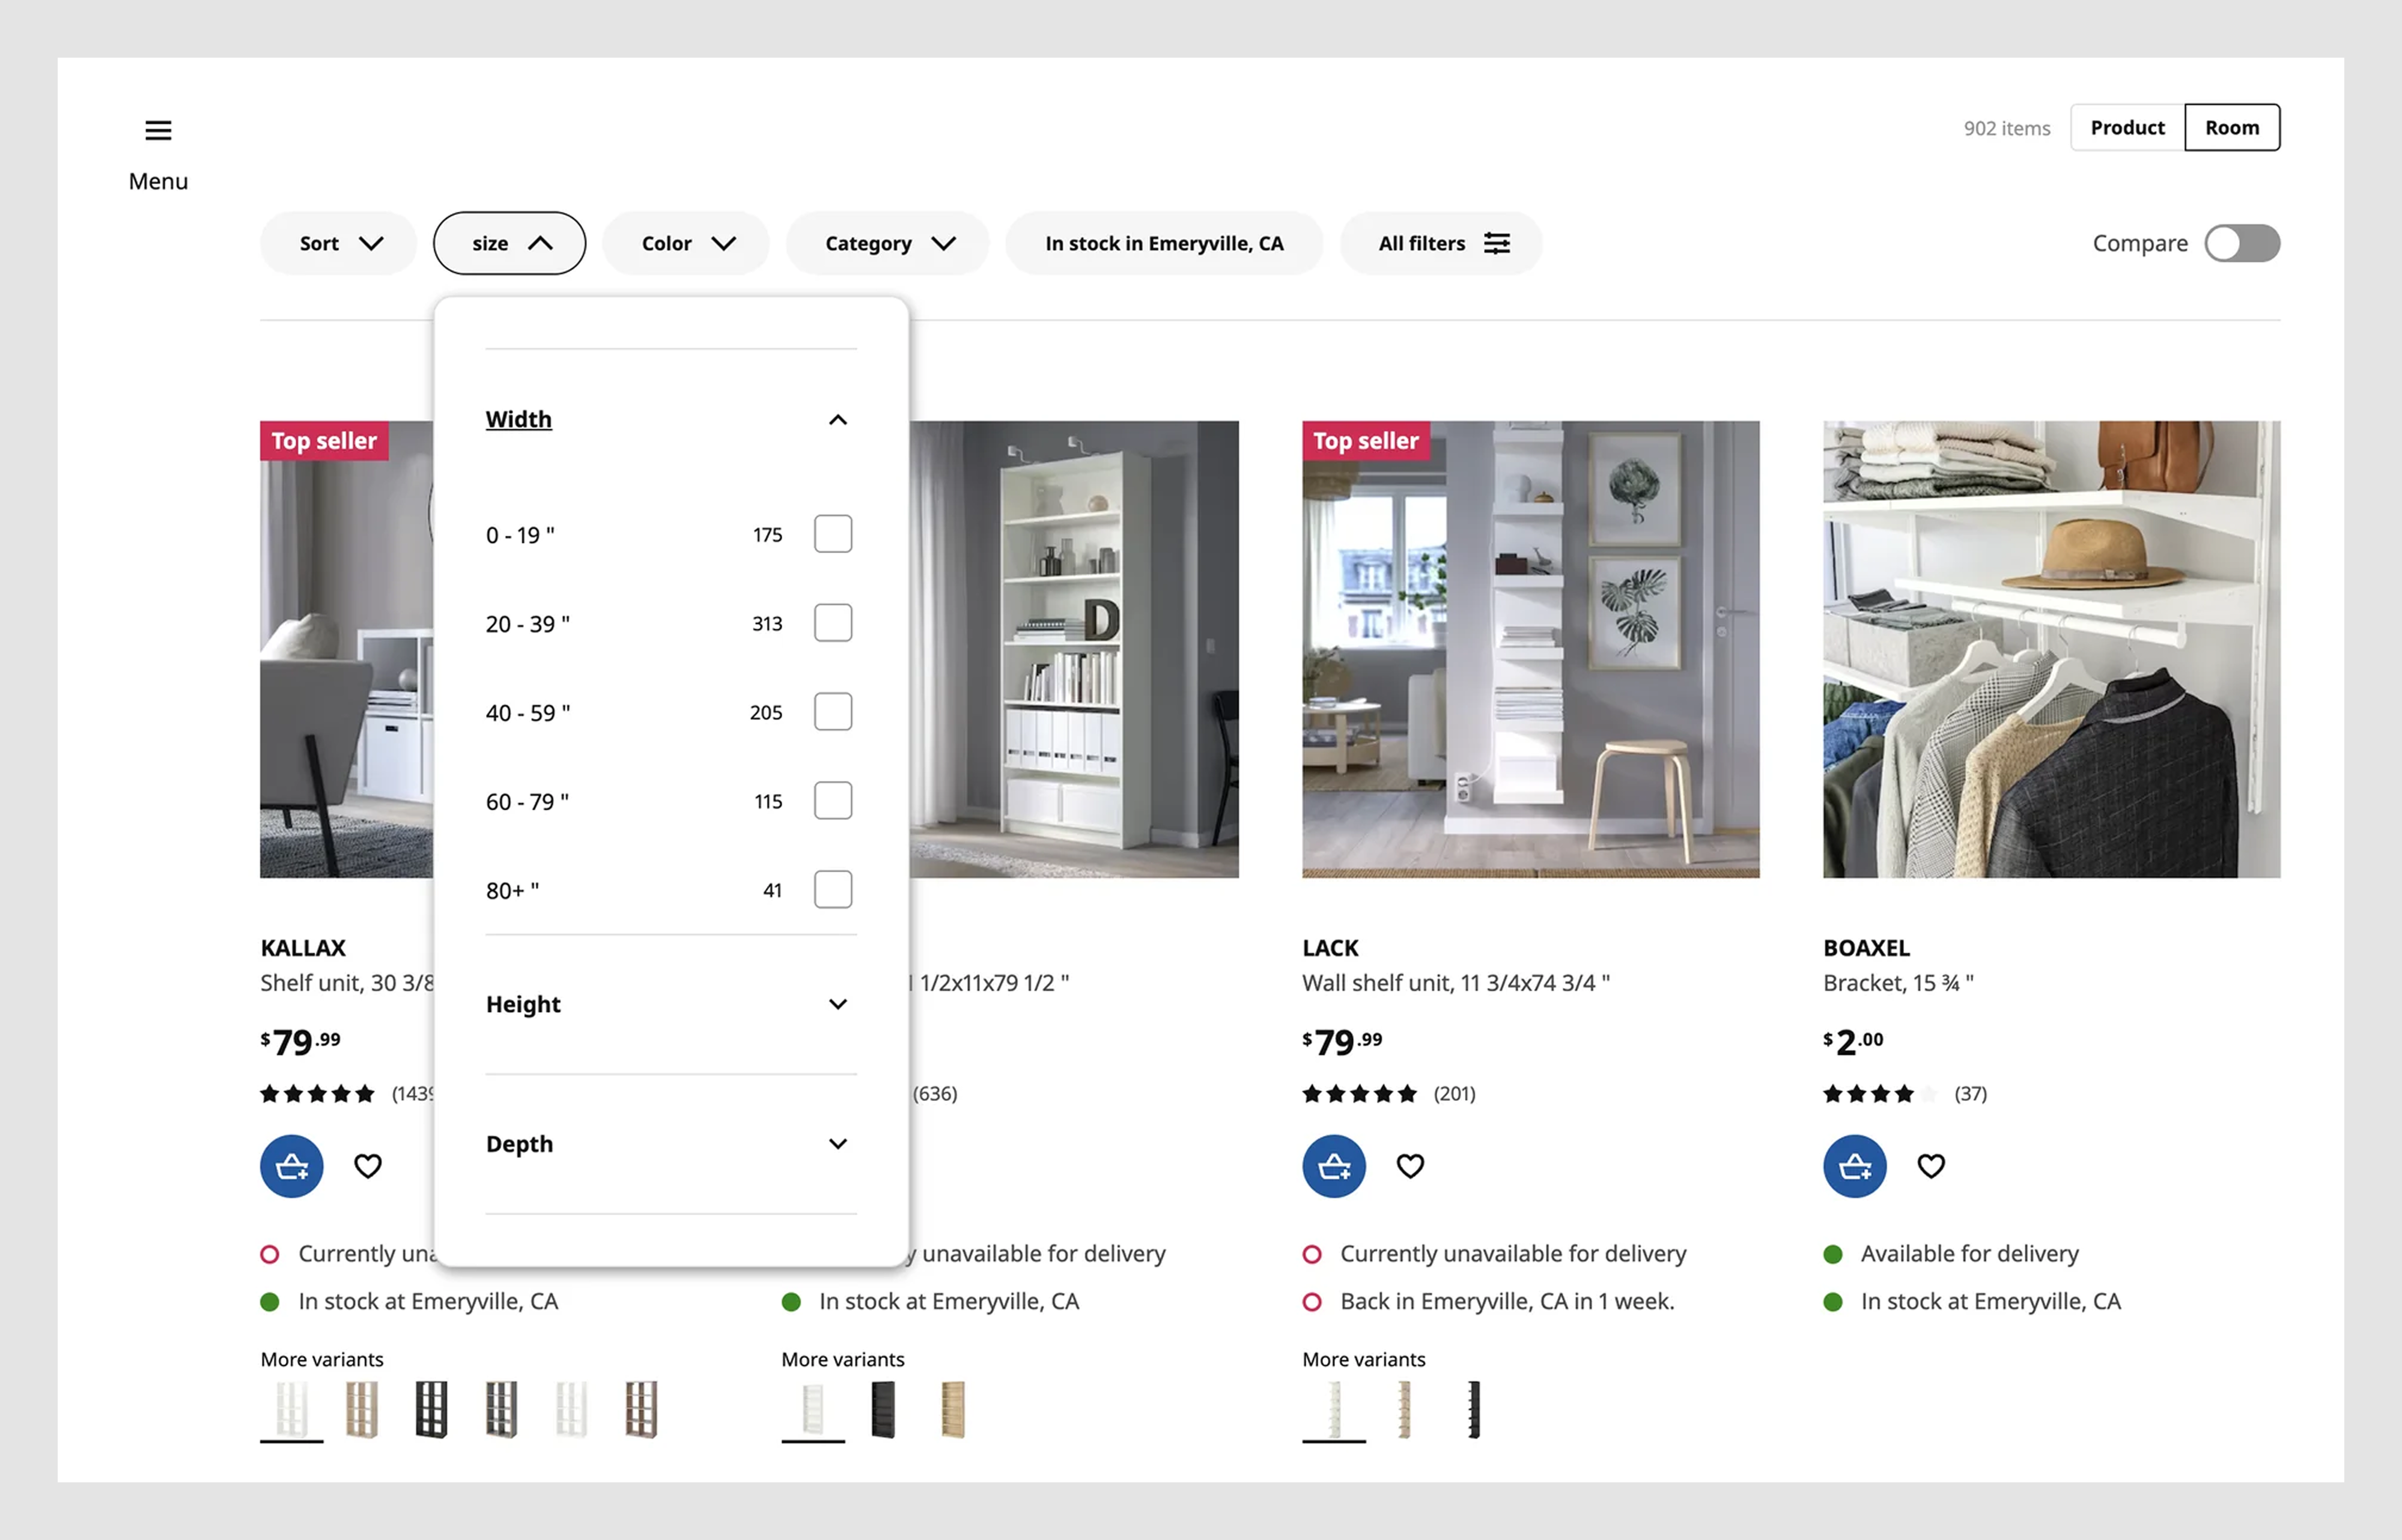Select the white LACK variant swatch

[1333, 1409]
